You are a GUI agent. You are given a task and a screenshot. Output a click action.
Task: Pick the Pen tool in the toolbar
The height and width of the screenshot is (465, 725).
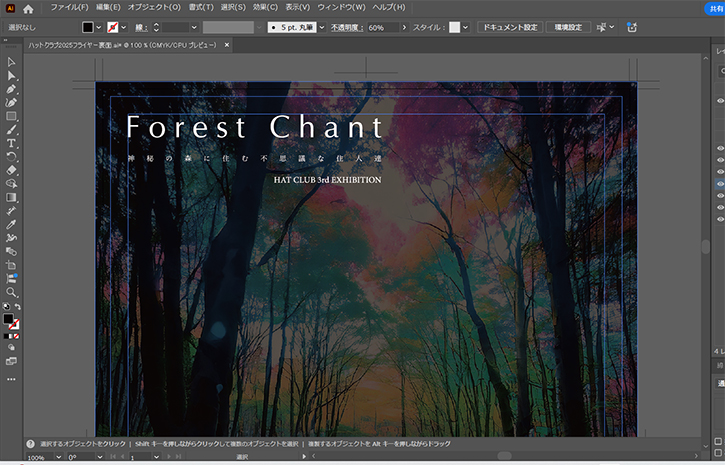click(x=11, y=89)
